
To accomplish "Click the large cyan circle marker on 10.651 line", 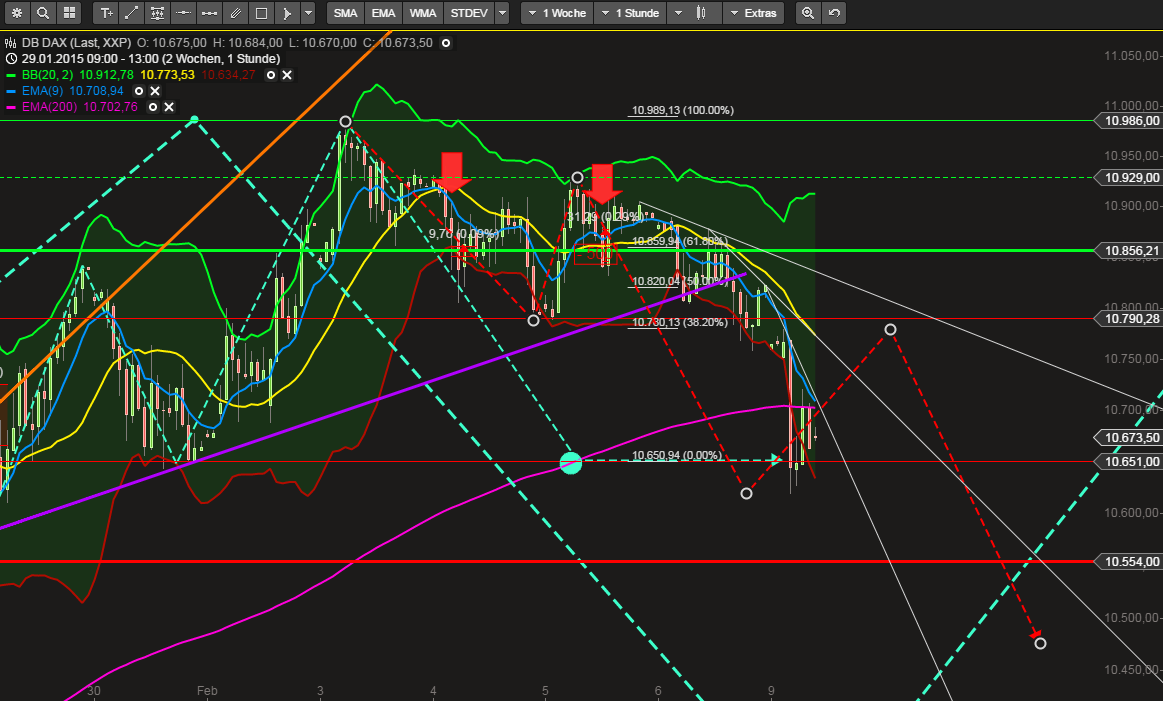I will tap(570, 463).
